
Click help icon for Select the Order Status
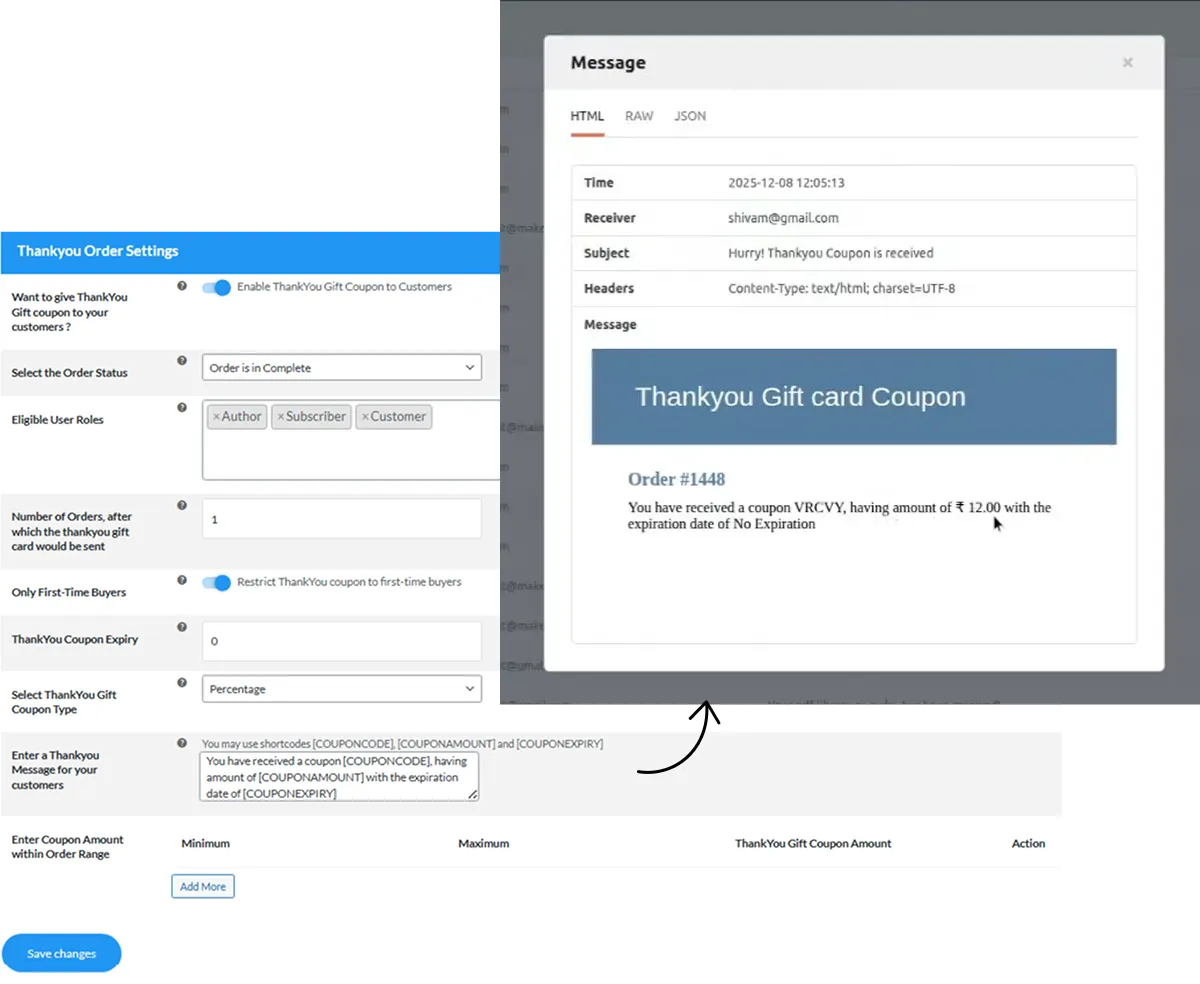(182, 361)
